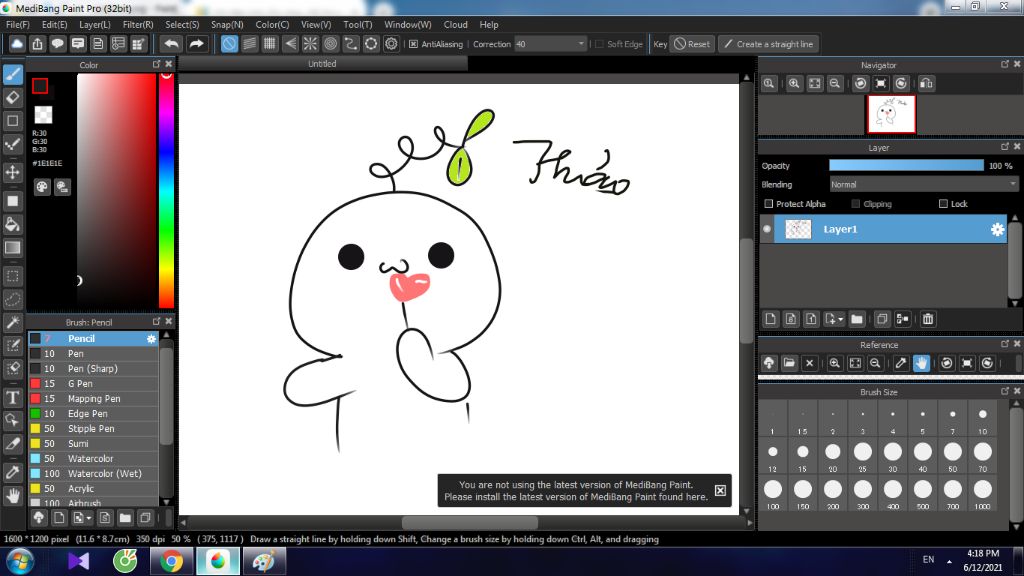Image resolution: width=1024 pixels, height=576 pixels.
Task: Select the Brush tool in left toolbar
Action: click(12, 74)
